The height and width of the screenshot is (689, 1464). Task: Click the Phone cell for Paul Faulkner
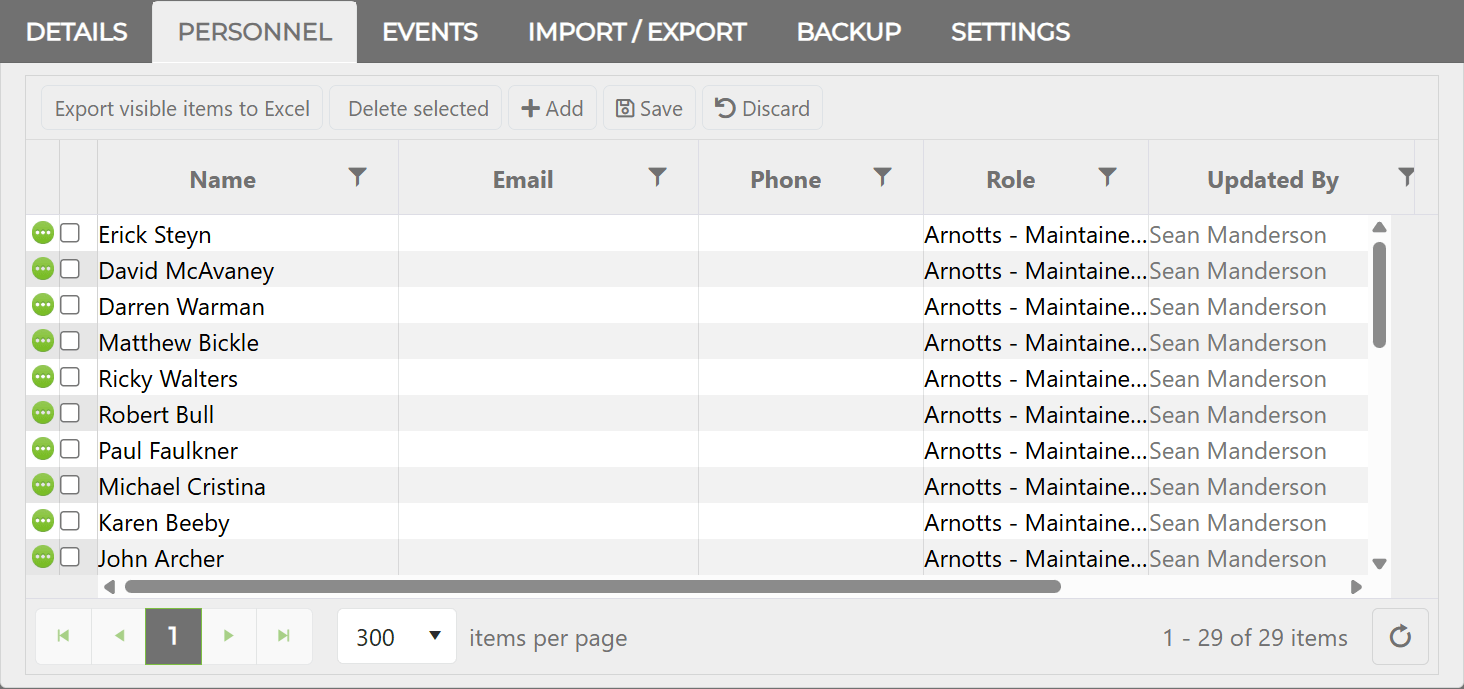(811, 450)
